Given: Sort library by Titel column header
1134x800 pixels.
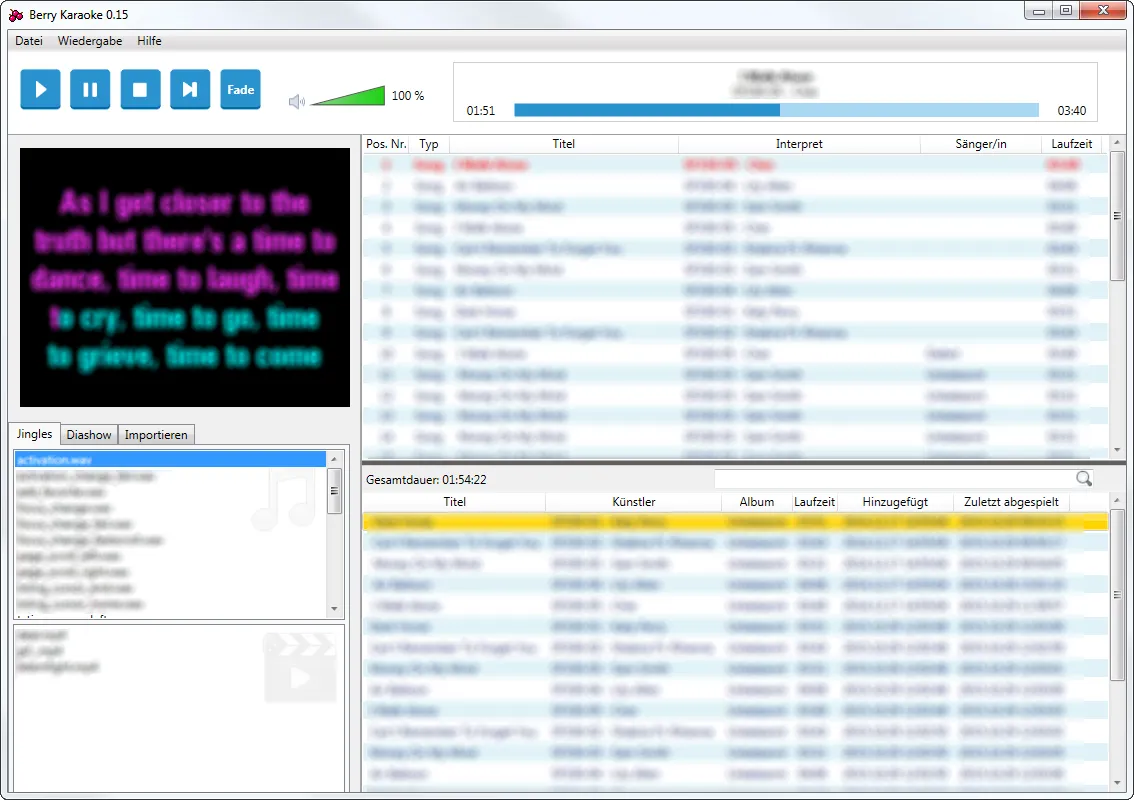Looking at the screenshot, I should [x=454, y=502].
